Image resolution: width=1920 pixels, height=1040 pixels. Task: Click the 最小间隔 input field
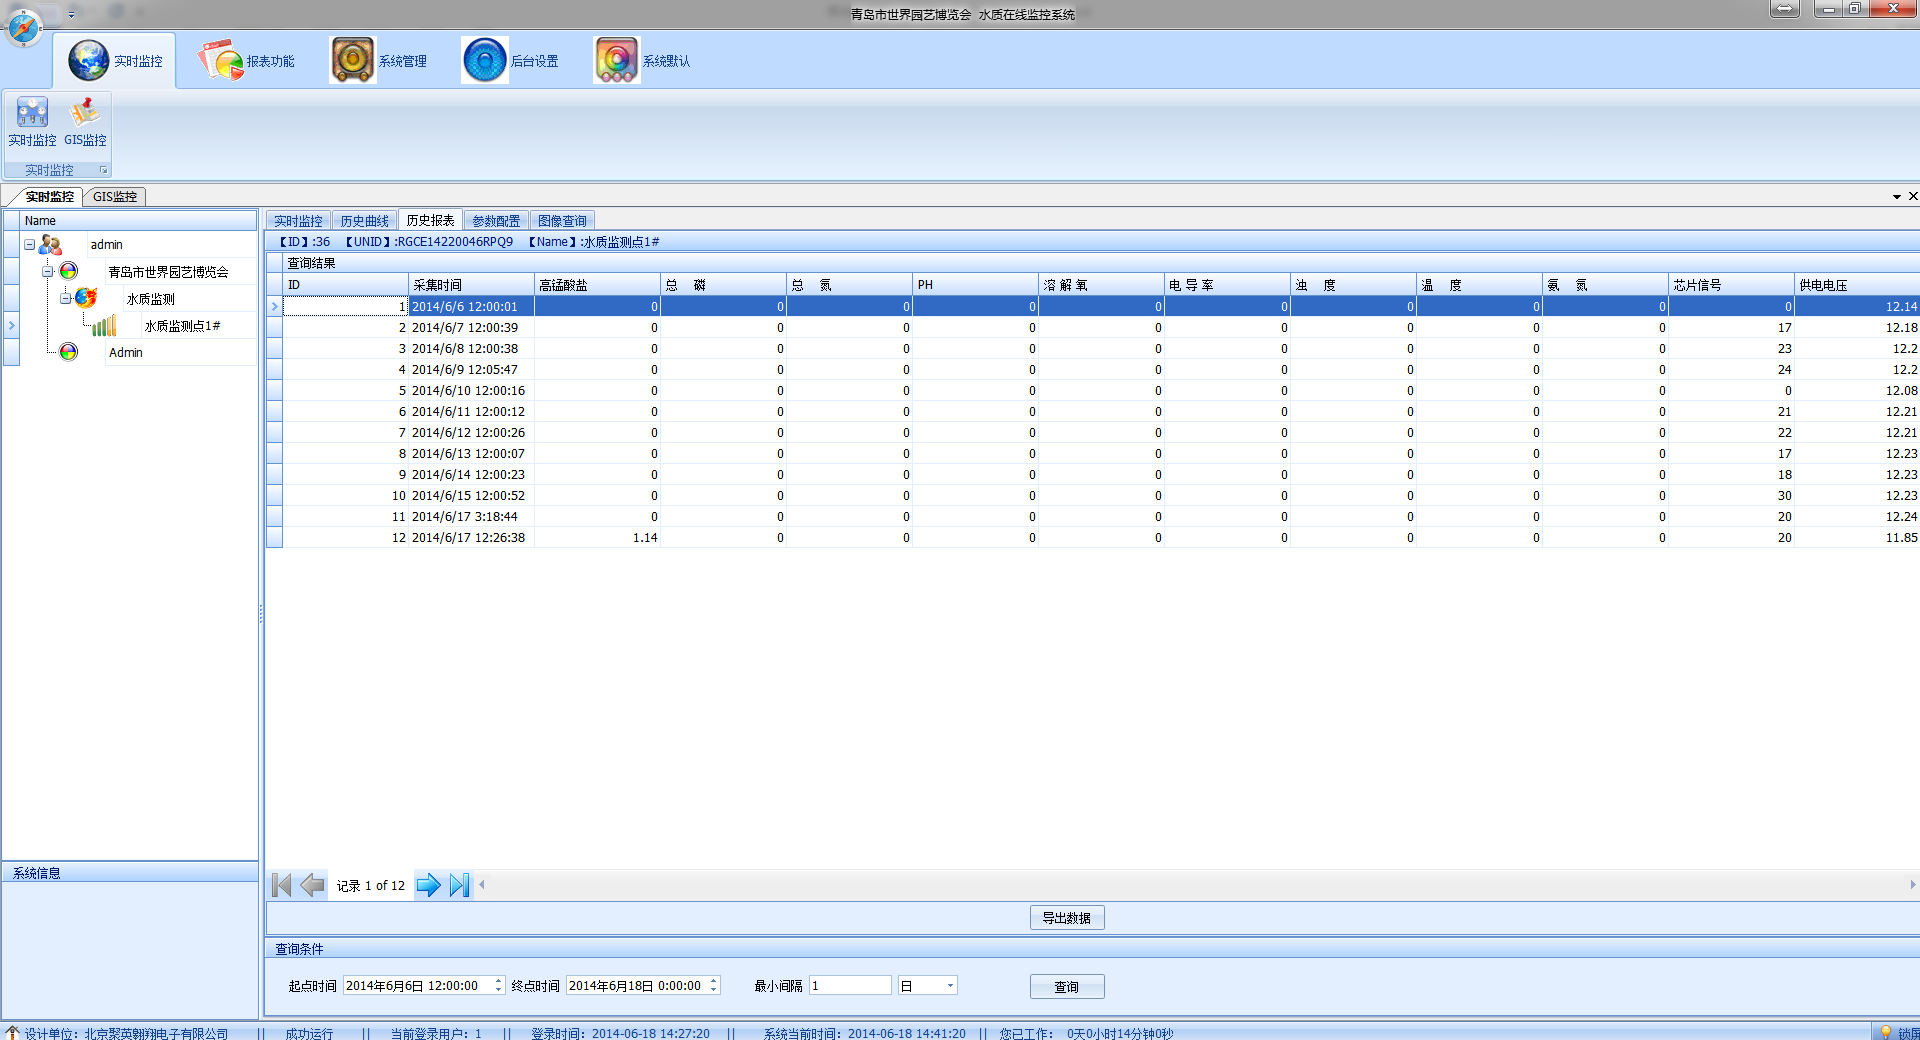click(849, 986)
